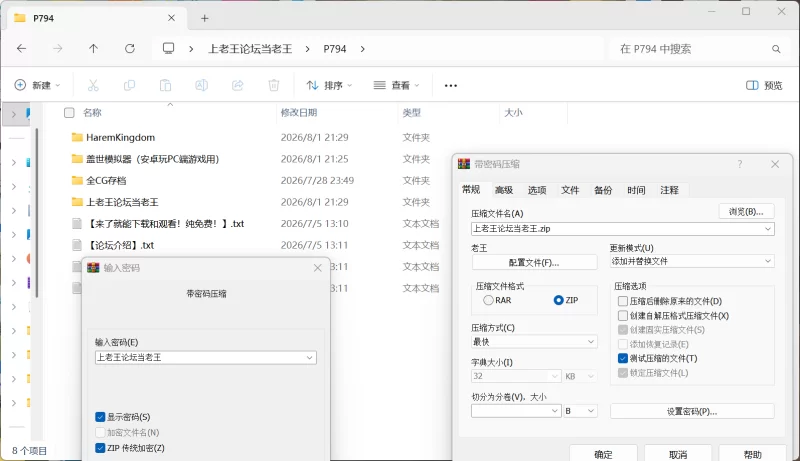Click the Delete trash icon
This screenshot has width=800, height=461.
[274, 85]
